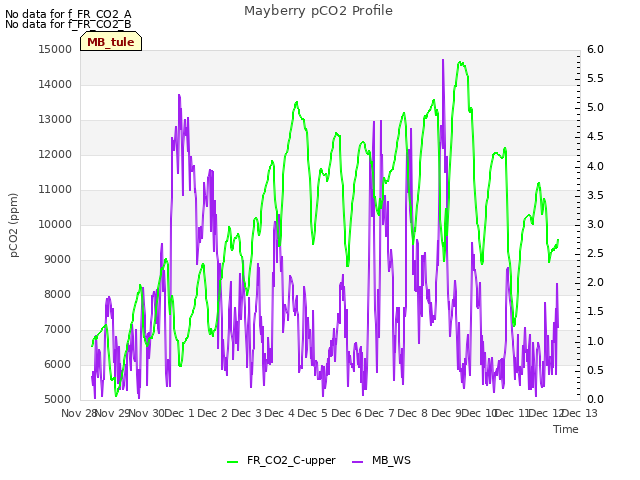Screen dimensions: 640x480
Task: Click the purple MB_WS peak just after Dec 1
Action: 179,96
